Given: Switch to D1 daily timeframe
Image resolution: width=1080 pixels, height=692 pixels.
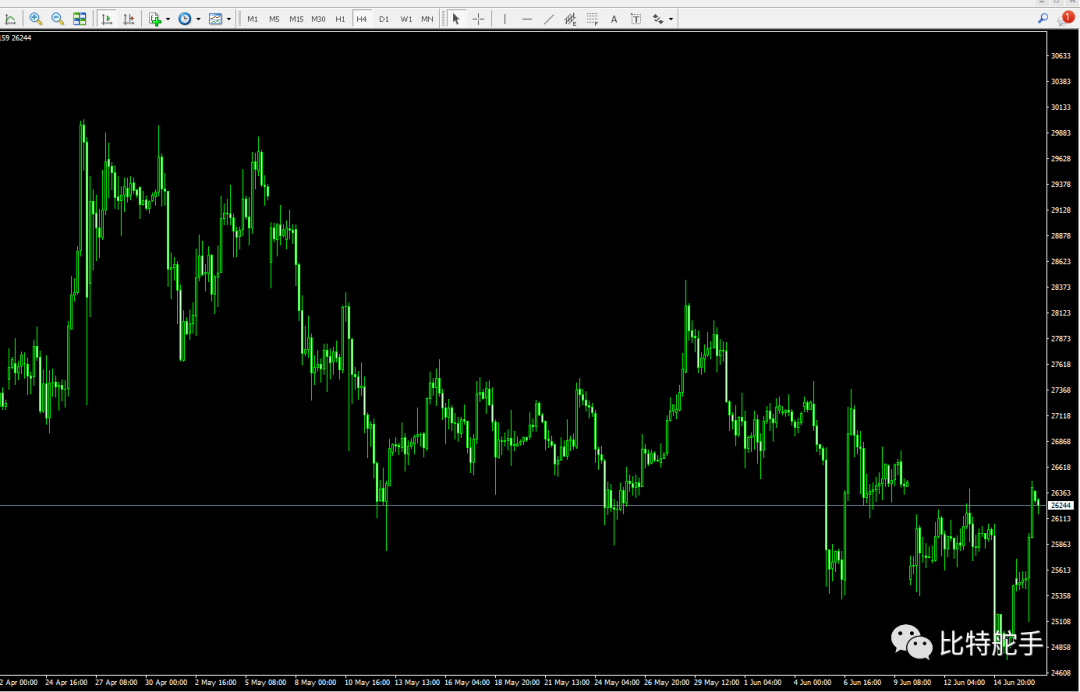Looking at the screenshot, I should click(x=384, y=19).
